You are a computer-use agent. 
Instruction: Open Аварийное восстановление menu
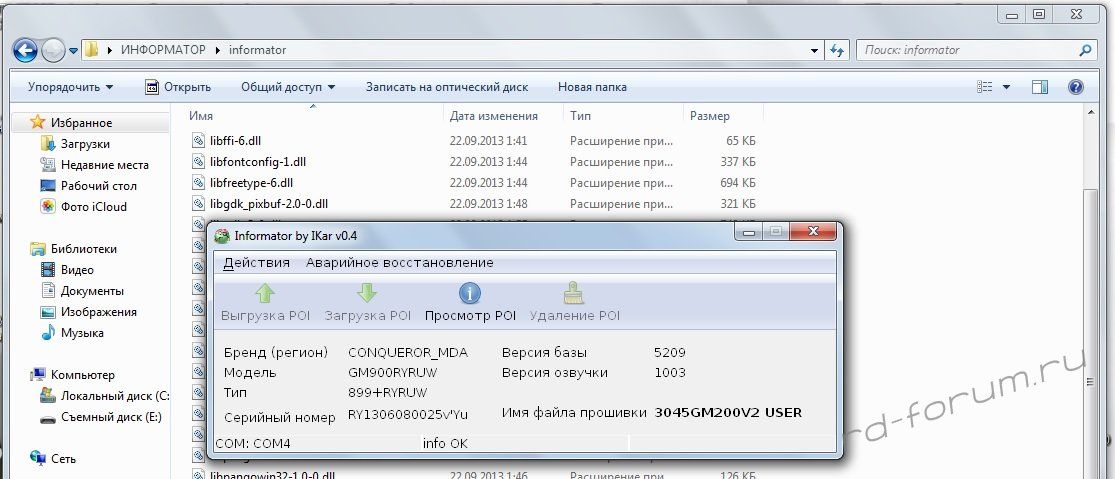click(399, 262)
